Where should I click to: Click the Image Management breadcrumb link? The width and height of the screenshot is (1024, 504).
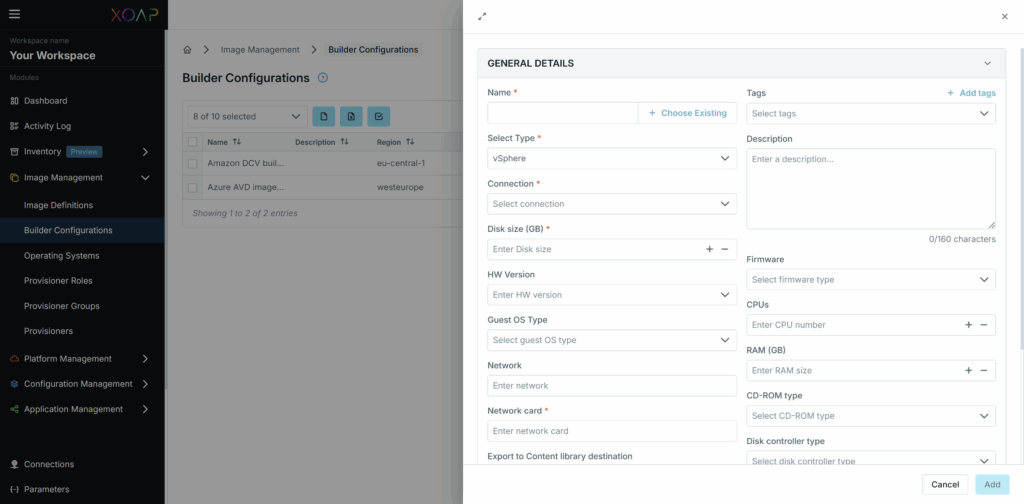(x=260, y=50)
